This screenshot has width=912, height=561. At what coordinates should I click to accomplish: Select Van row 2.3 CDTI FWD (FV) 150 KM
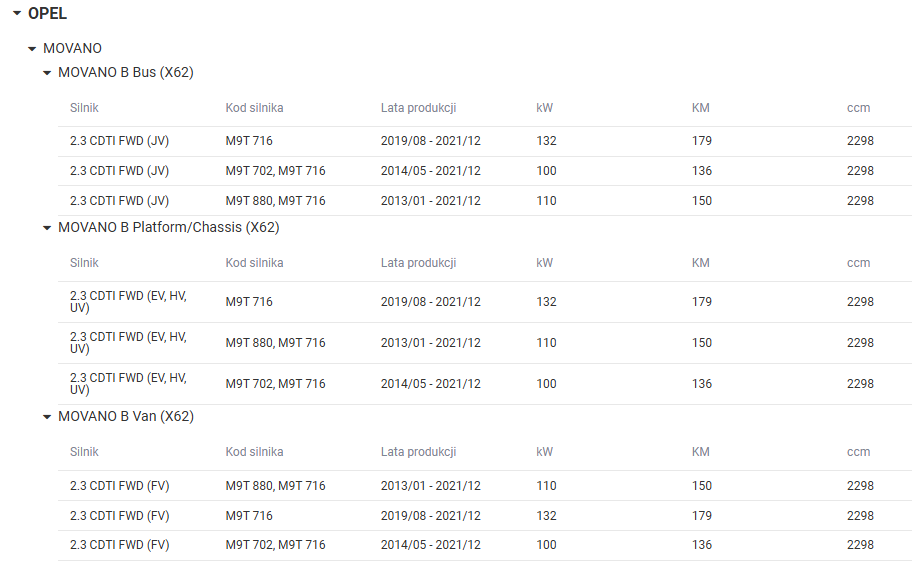tap(485, 486)
